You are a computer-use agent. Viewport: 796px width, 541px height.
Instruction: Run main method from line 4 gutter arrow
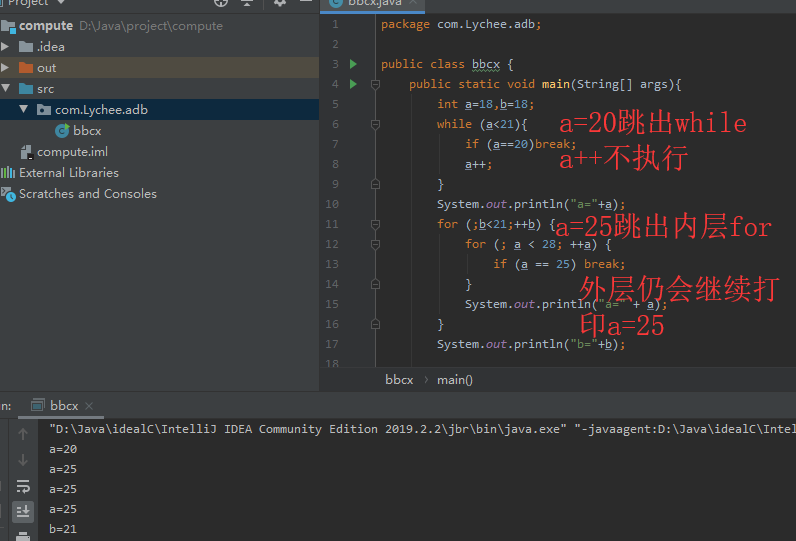pyautogui.click(x=353, y=84)
